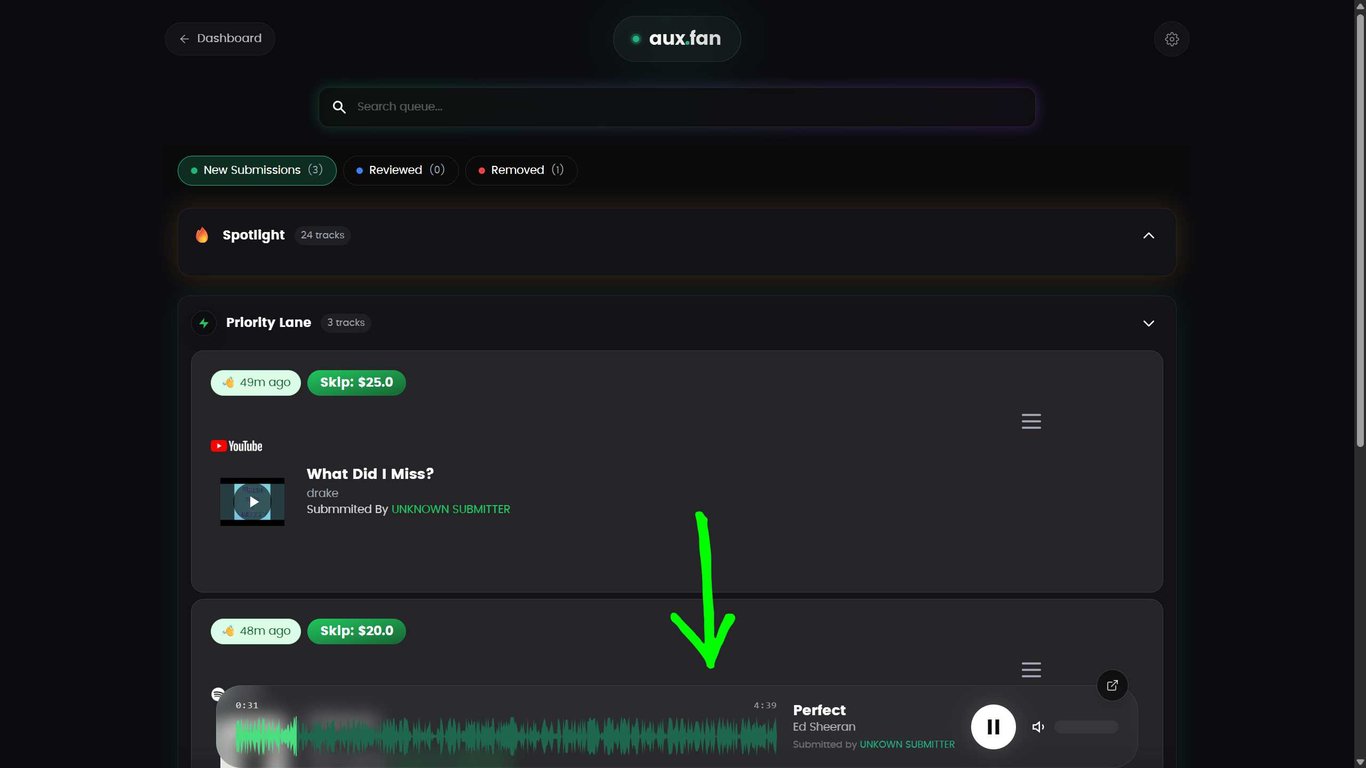Adjust the player volume slider
1366x768 pixels.
(1086, 727)
